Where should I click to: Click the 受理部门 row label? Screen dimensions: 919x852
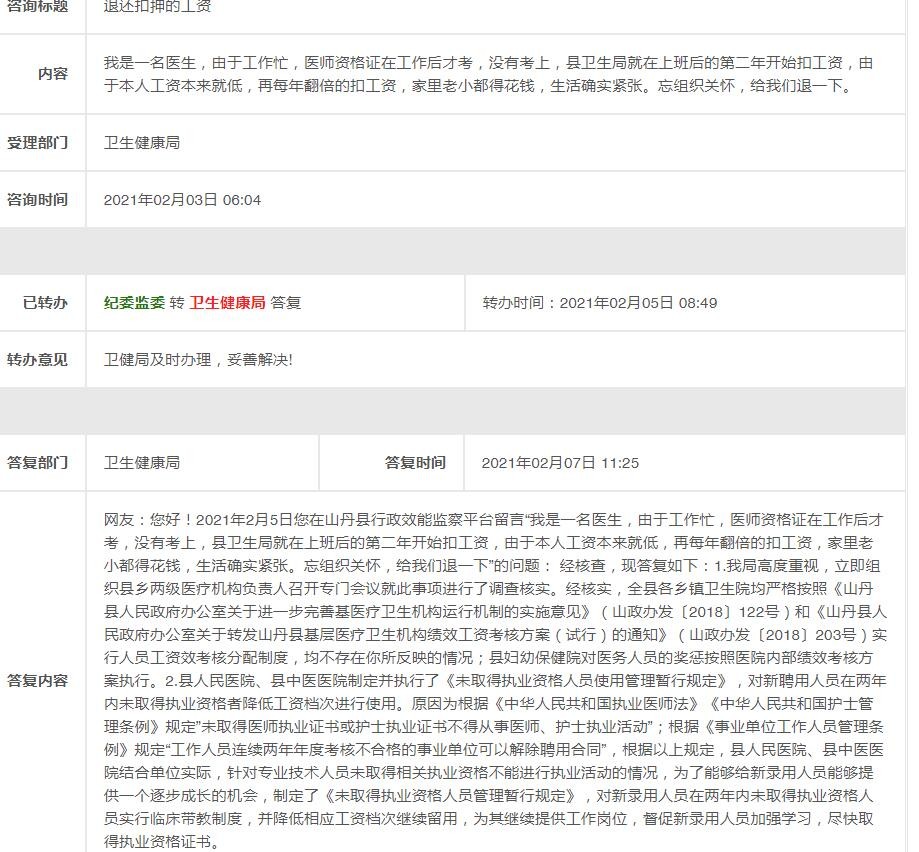(38, 143)
